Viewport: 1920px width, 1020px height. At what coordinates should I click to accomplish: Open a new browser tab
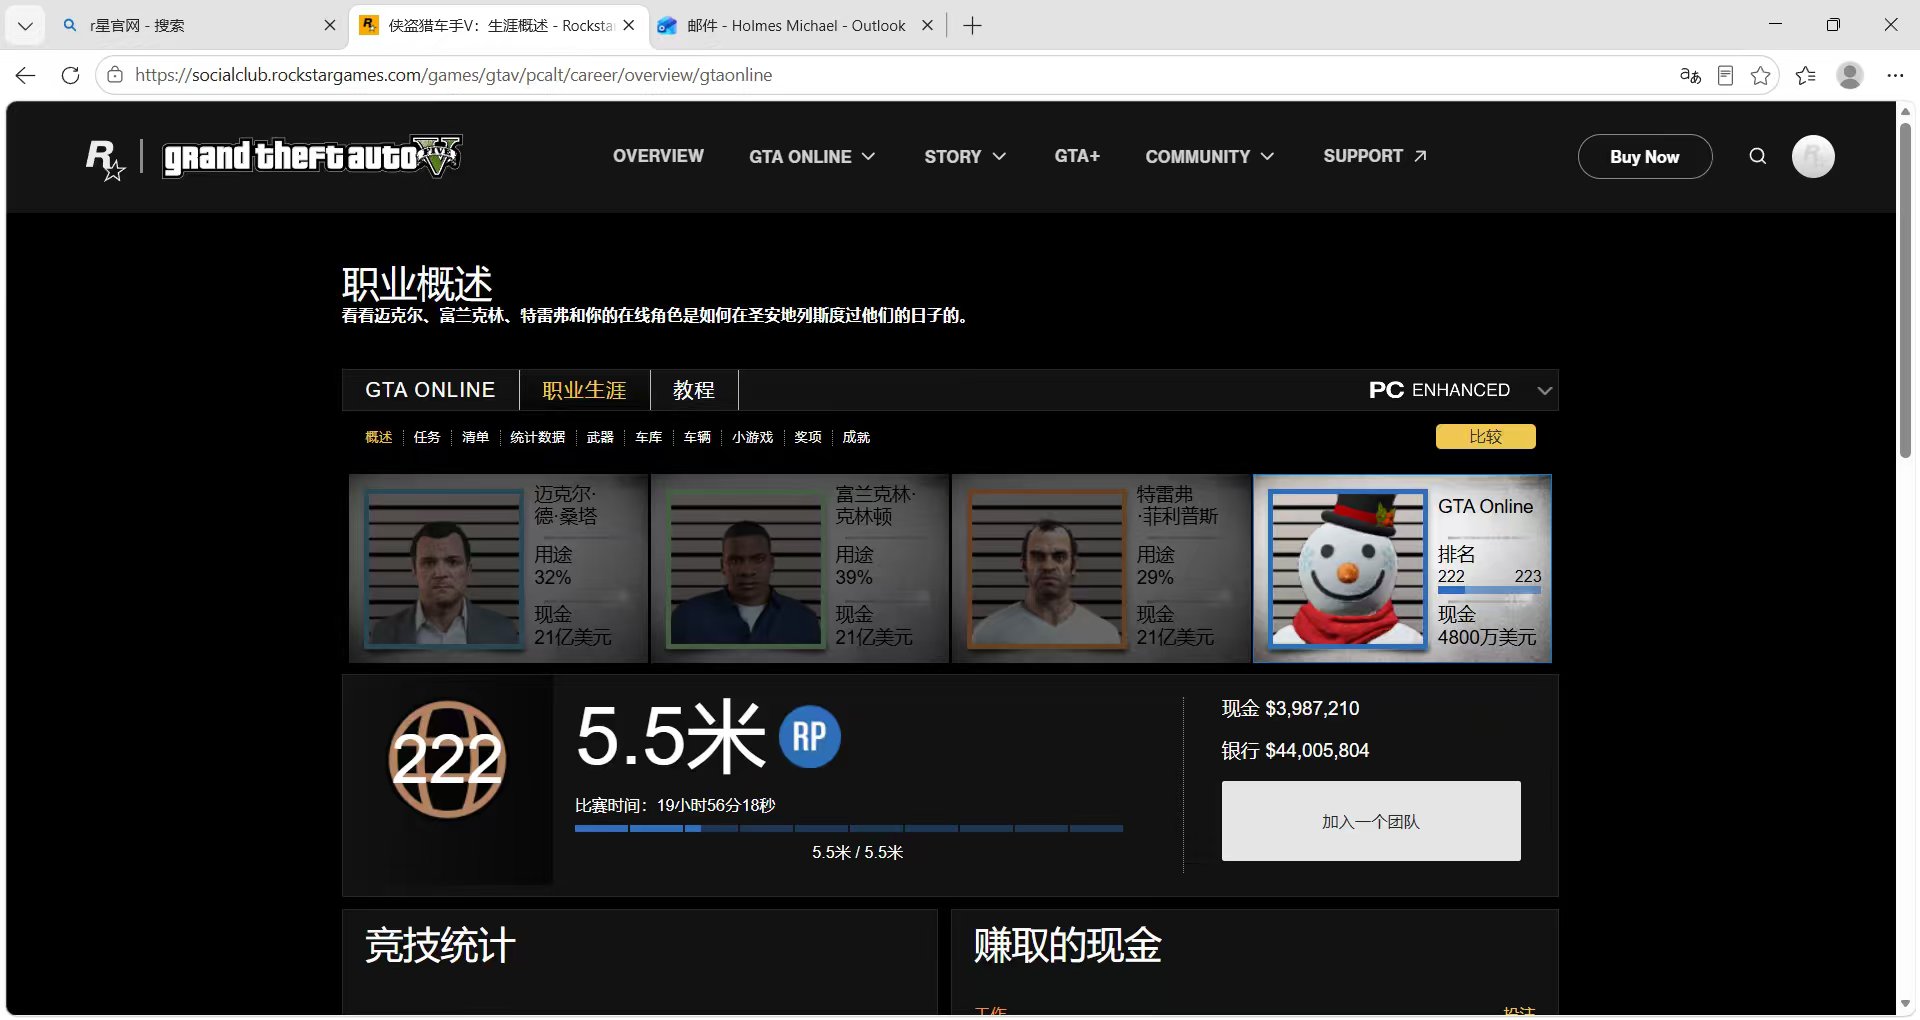pyautogui.click(x=972, y=26)
